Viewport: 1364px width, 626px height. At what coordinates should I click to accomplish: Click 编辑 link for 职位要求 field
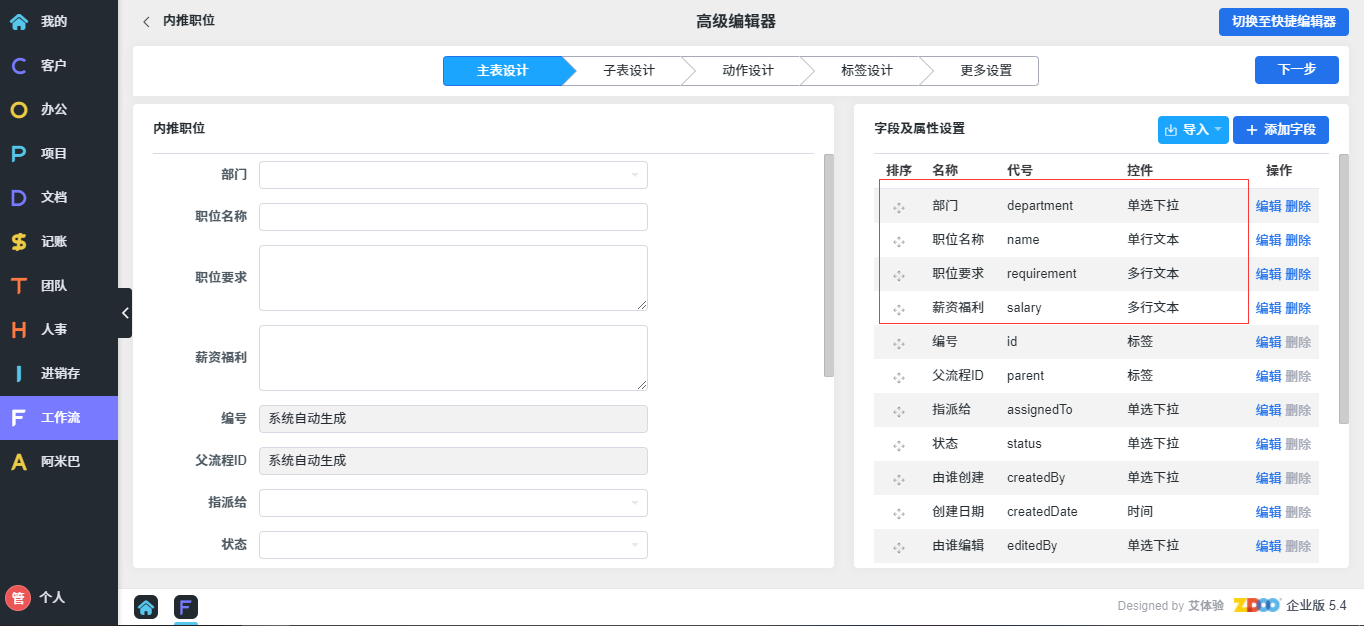click(x=1268, y=274)
